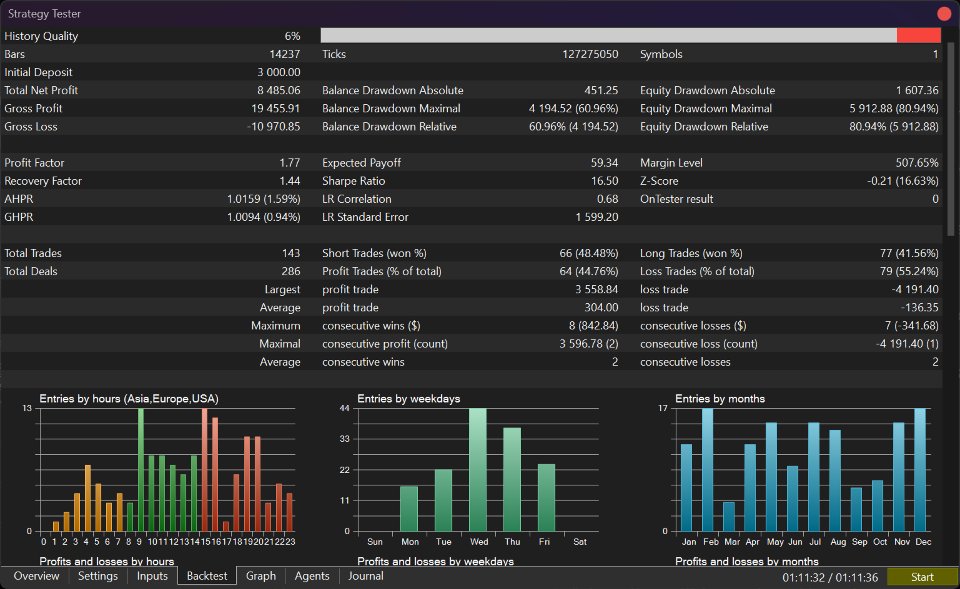Screen dimensions: 960x589
Task: Select the Backtest tab
Action: pyautogui.click(x=207, y=576)
